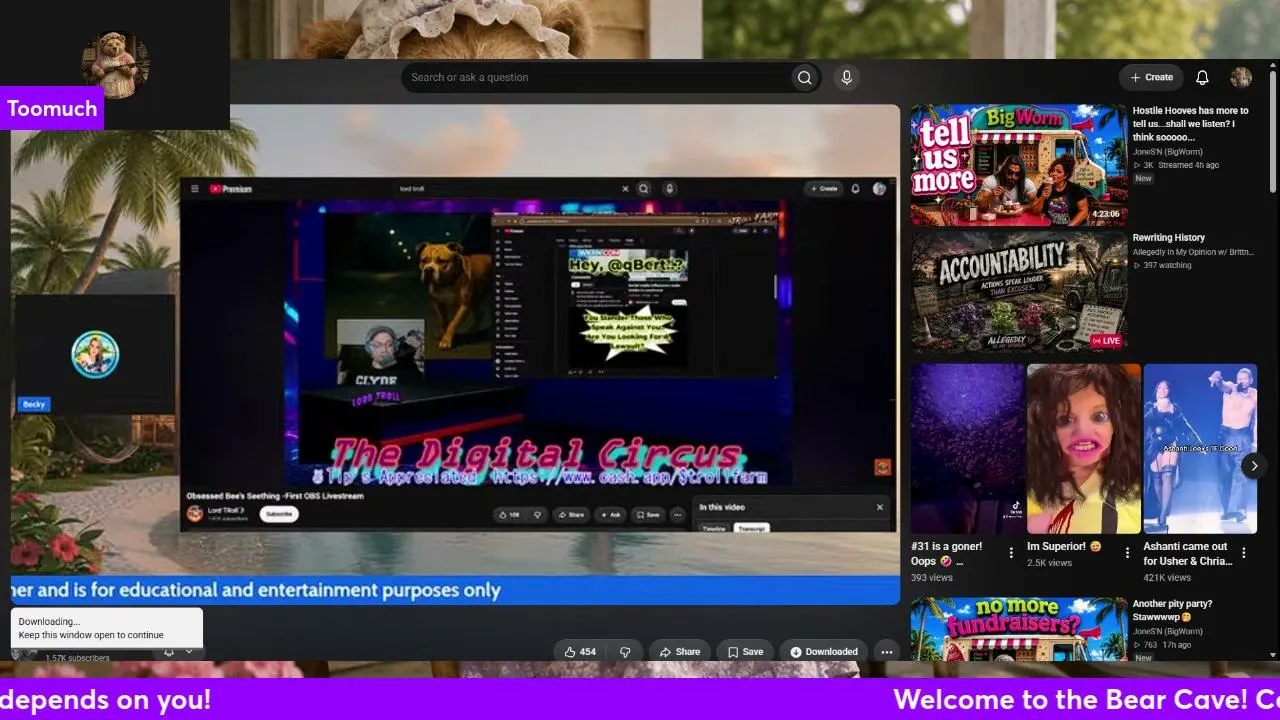Viewport: 1280px width, 720px height.
Task: Open the "Rewriting History" video title
Action: [x=1169, y=238]
